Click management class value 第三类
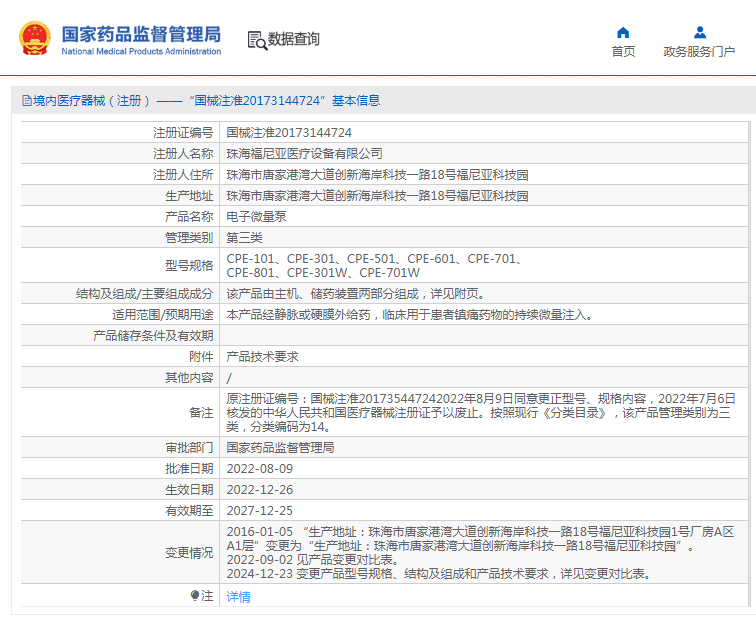 [244, 238]
